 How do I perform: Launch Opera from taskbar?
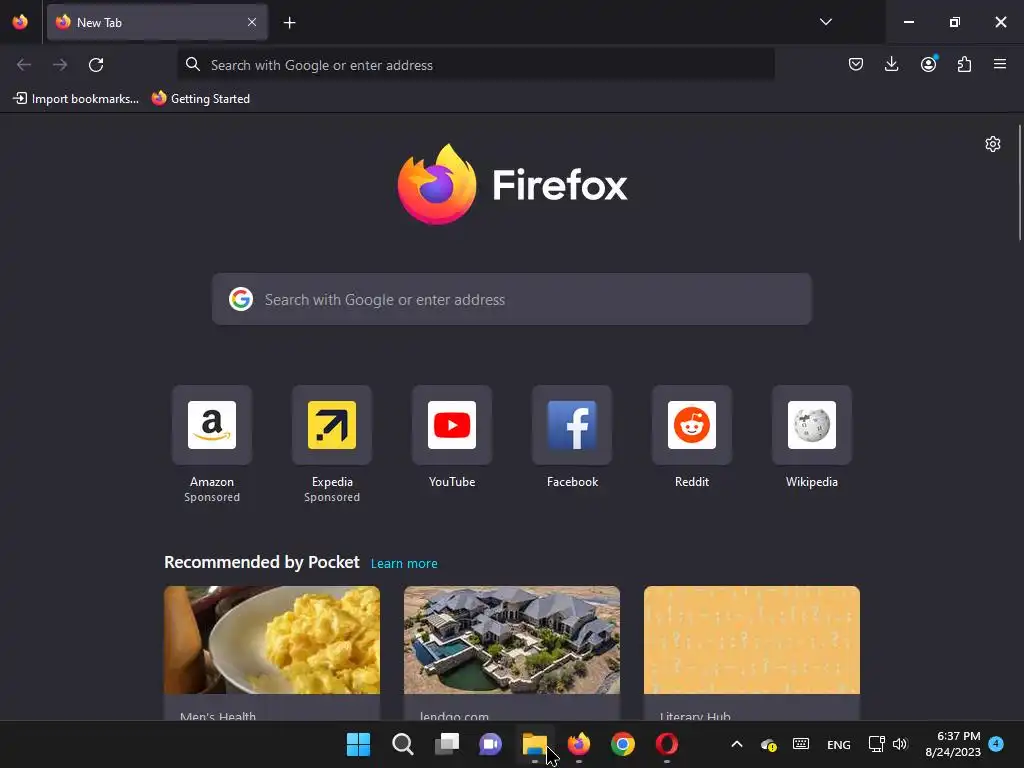(x=667, y=744)
